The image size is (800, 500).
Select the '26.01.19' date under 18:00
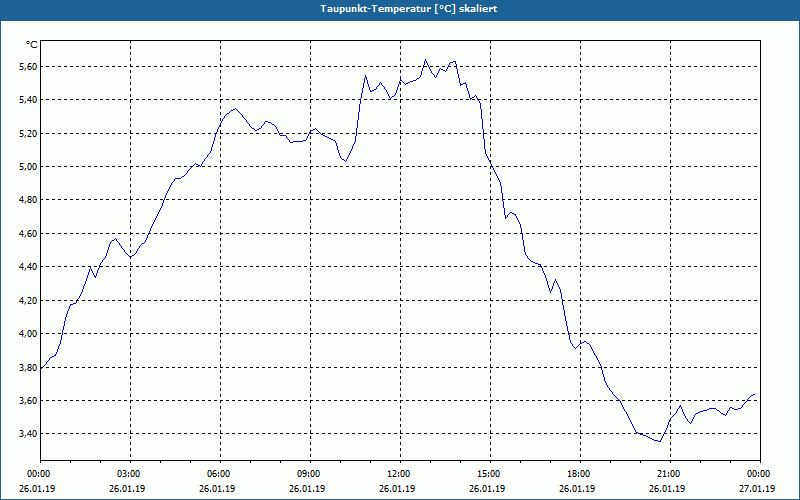577,488
